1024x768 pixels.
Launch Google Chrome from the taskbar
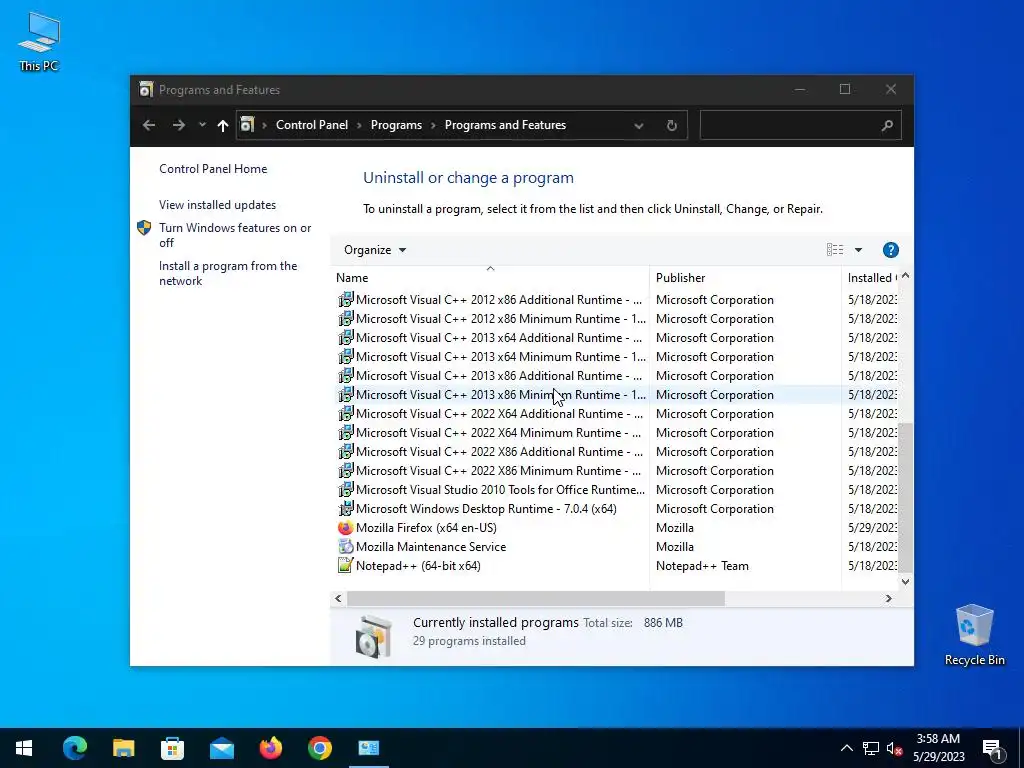[319, 748]
